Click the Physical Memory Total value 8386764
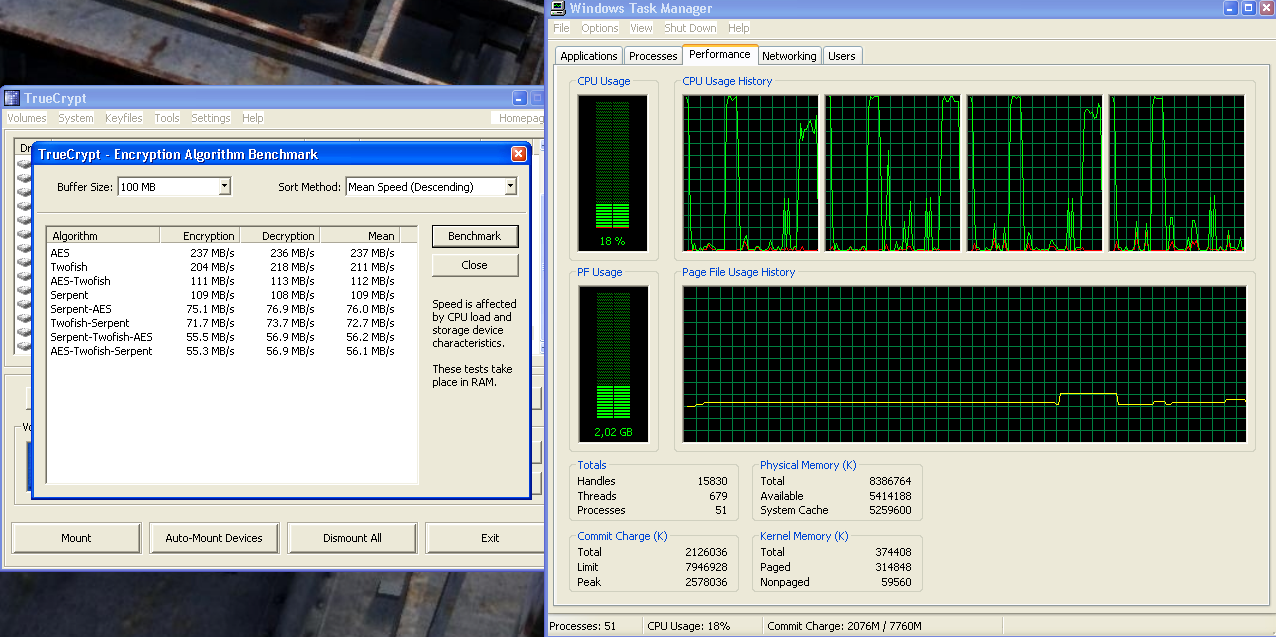Screen dimensions: 1276x637 click(888, 481)
